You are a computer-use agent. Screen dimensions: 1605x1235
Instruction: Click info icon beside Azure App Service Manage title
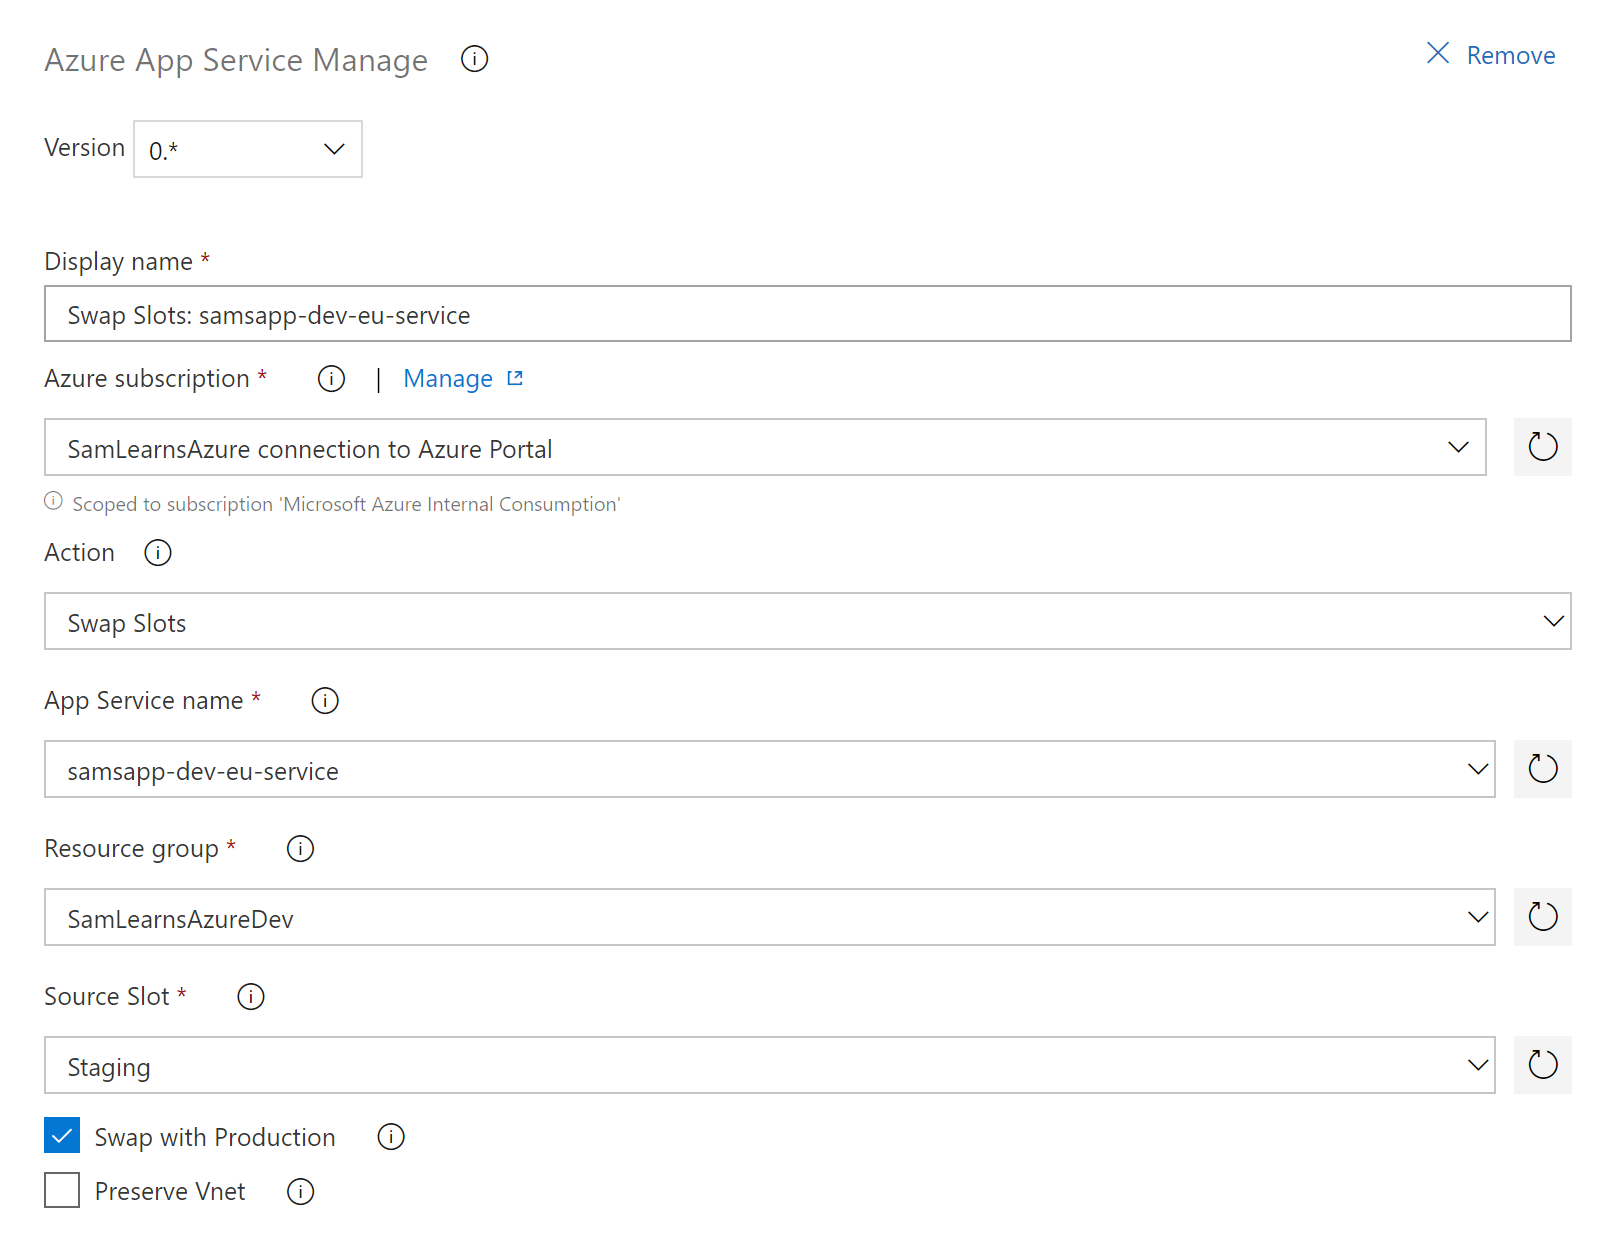pos(474,59)
